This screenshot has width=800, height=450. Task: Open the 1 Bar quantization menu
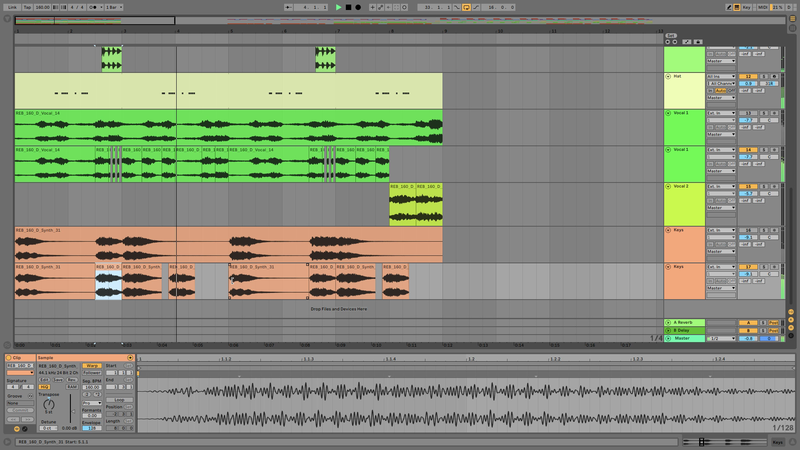(114, 7)
